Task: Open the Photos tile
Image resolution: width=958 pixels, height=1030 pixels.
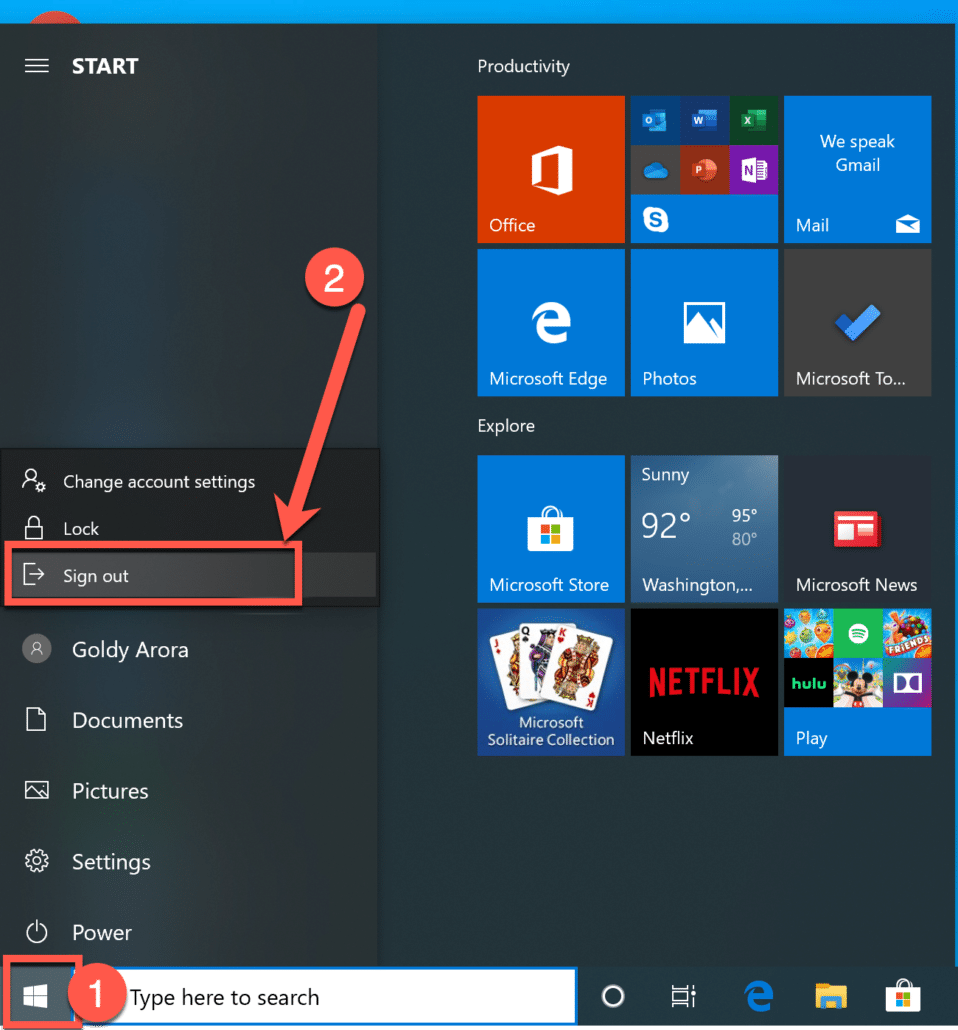Action: coord(704,323)
